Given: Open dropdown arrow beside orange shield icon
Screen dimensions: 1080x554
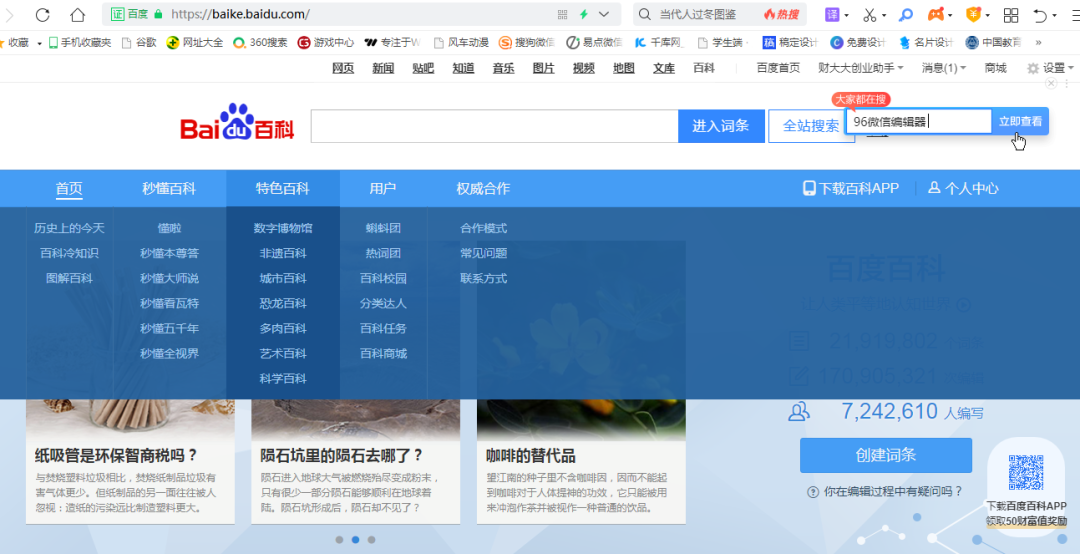Looking at the screenshot, I should pyautogui.click(x=987, y=15).
